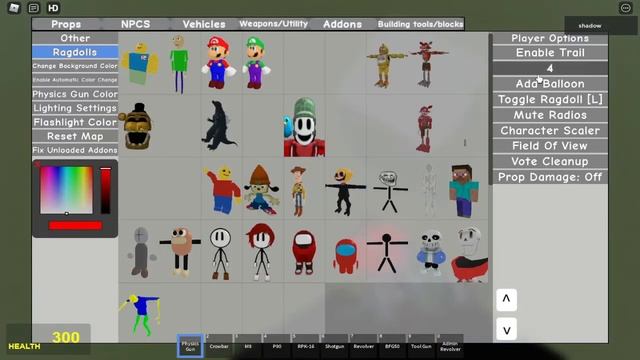The height and width of the screenshot is (360, 640).
Task: Spawn the LEGO minifigure ragdoll
Action: [222, 190]
